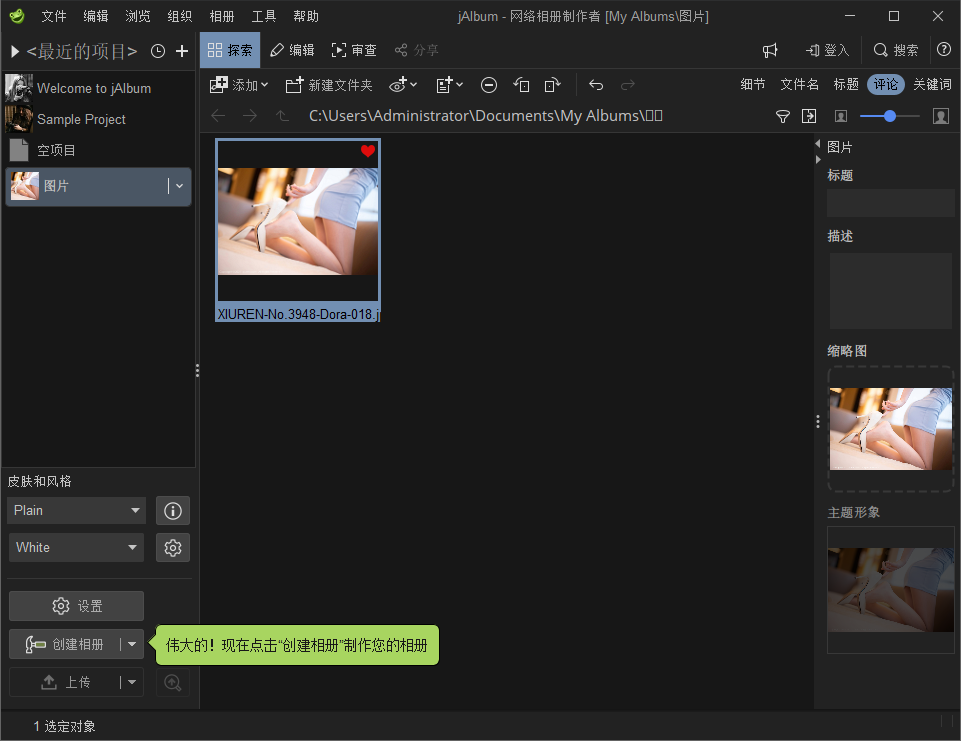The width and height of the screenshot is (961, 741).
Task: Open 相册 Album menu
Action: coord(222,17)
